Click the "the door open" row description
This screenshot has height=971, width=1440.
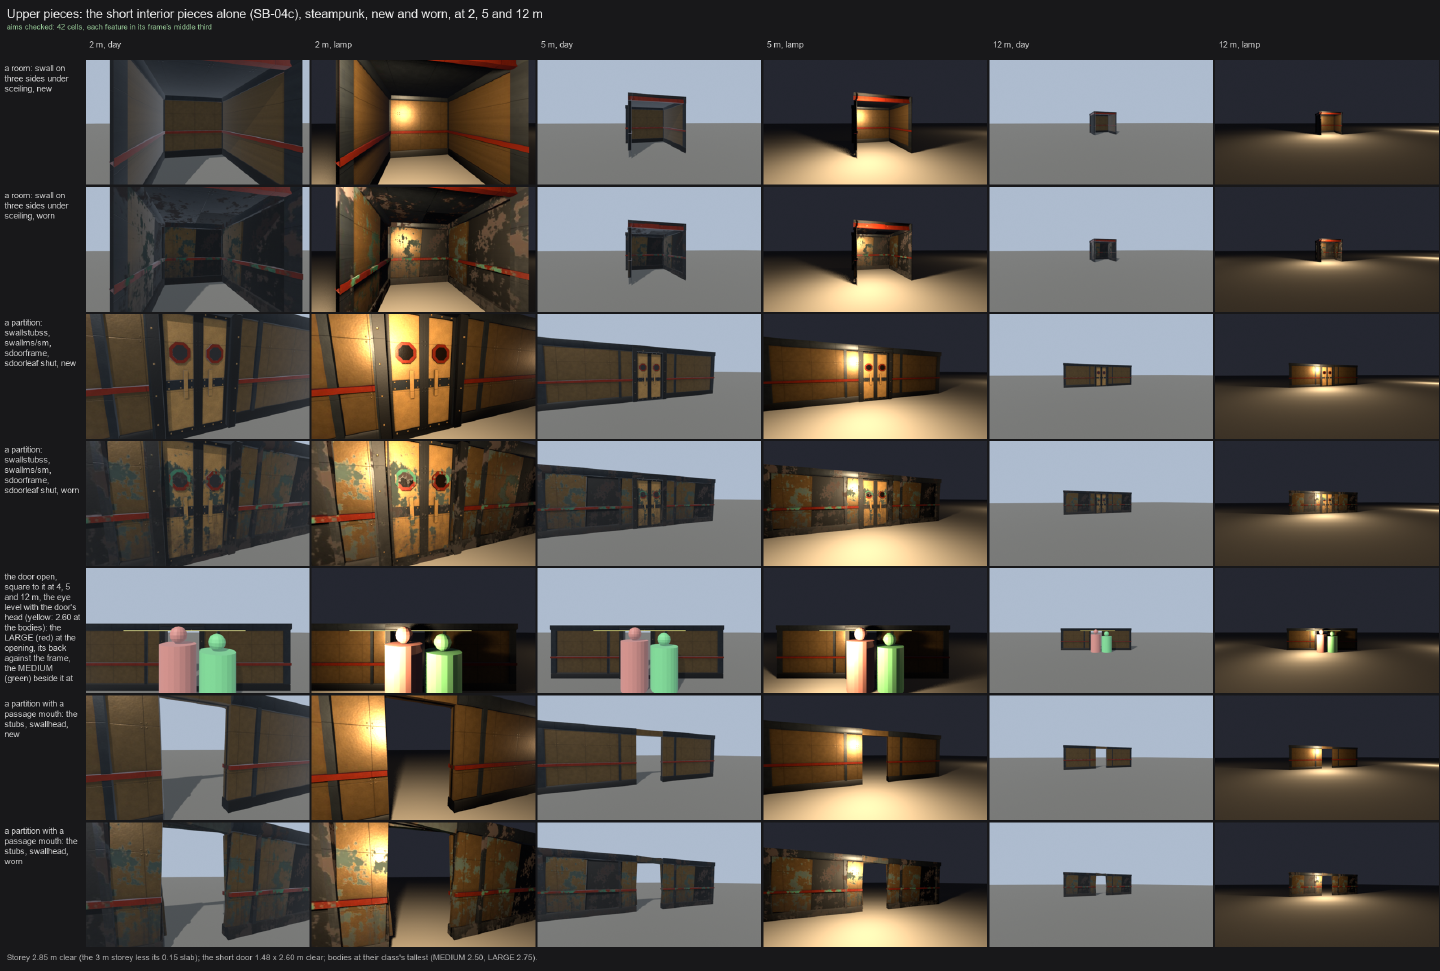click(x=42, y=628)
